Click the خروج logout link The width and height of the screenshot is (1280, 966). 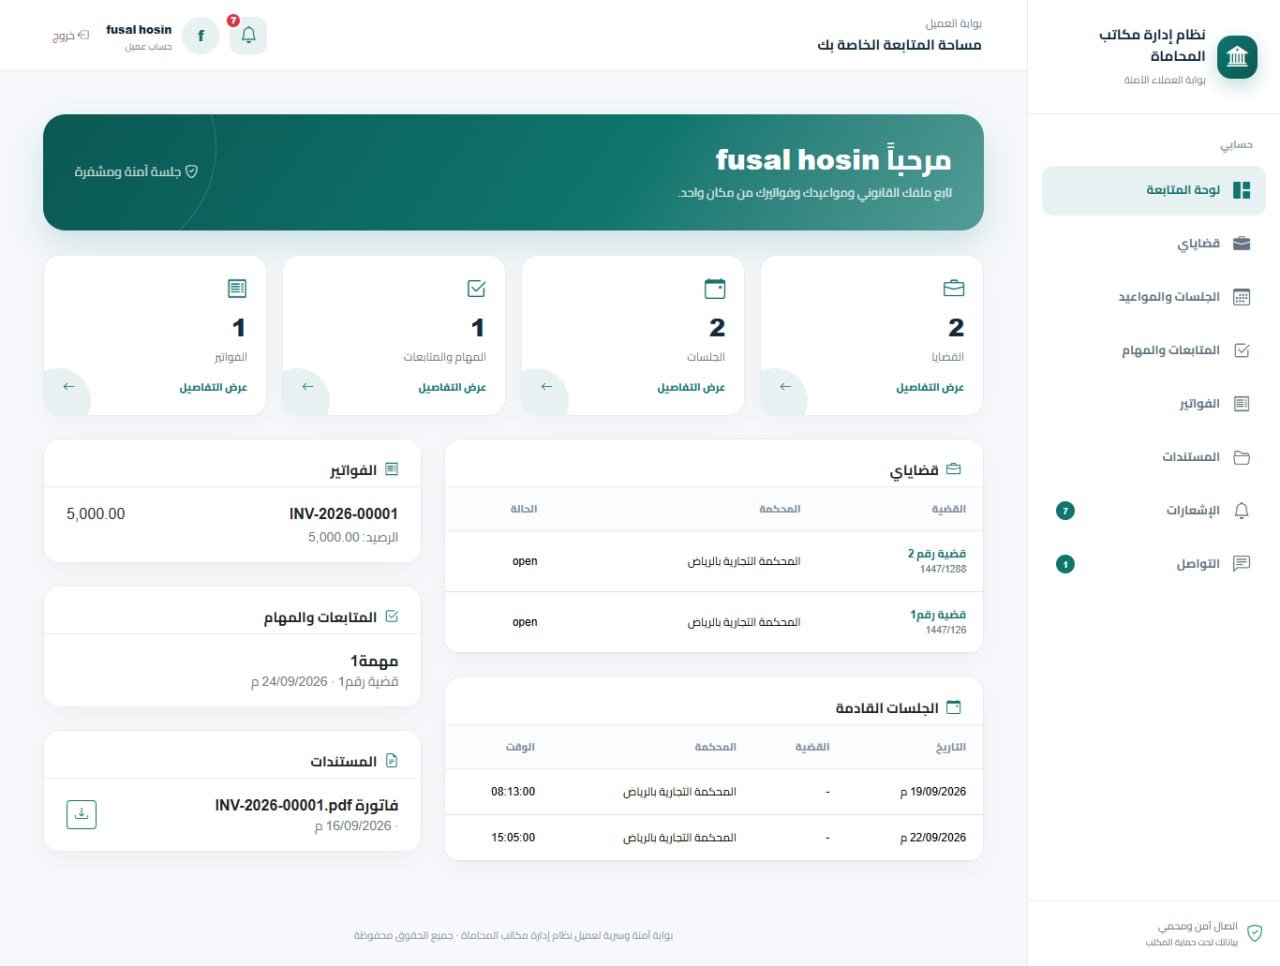[70, 36]
